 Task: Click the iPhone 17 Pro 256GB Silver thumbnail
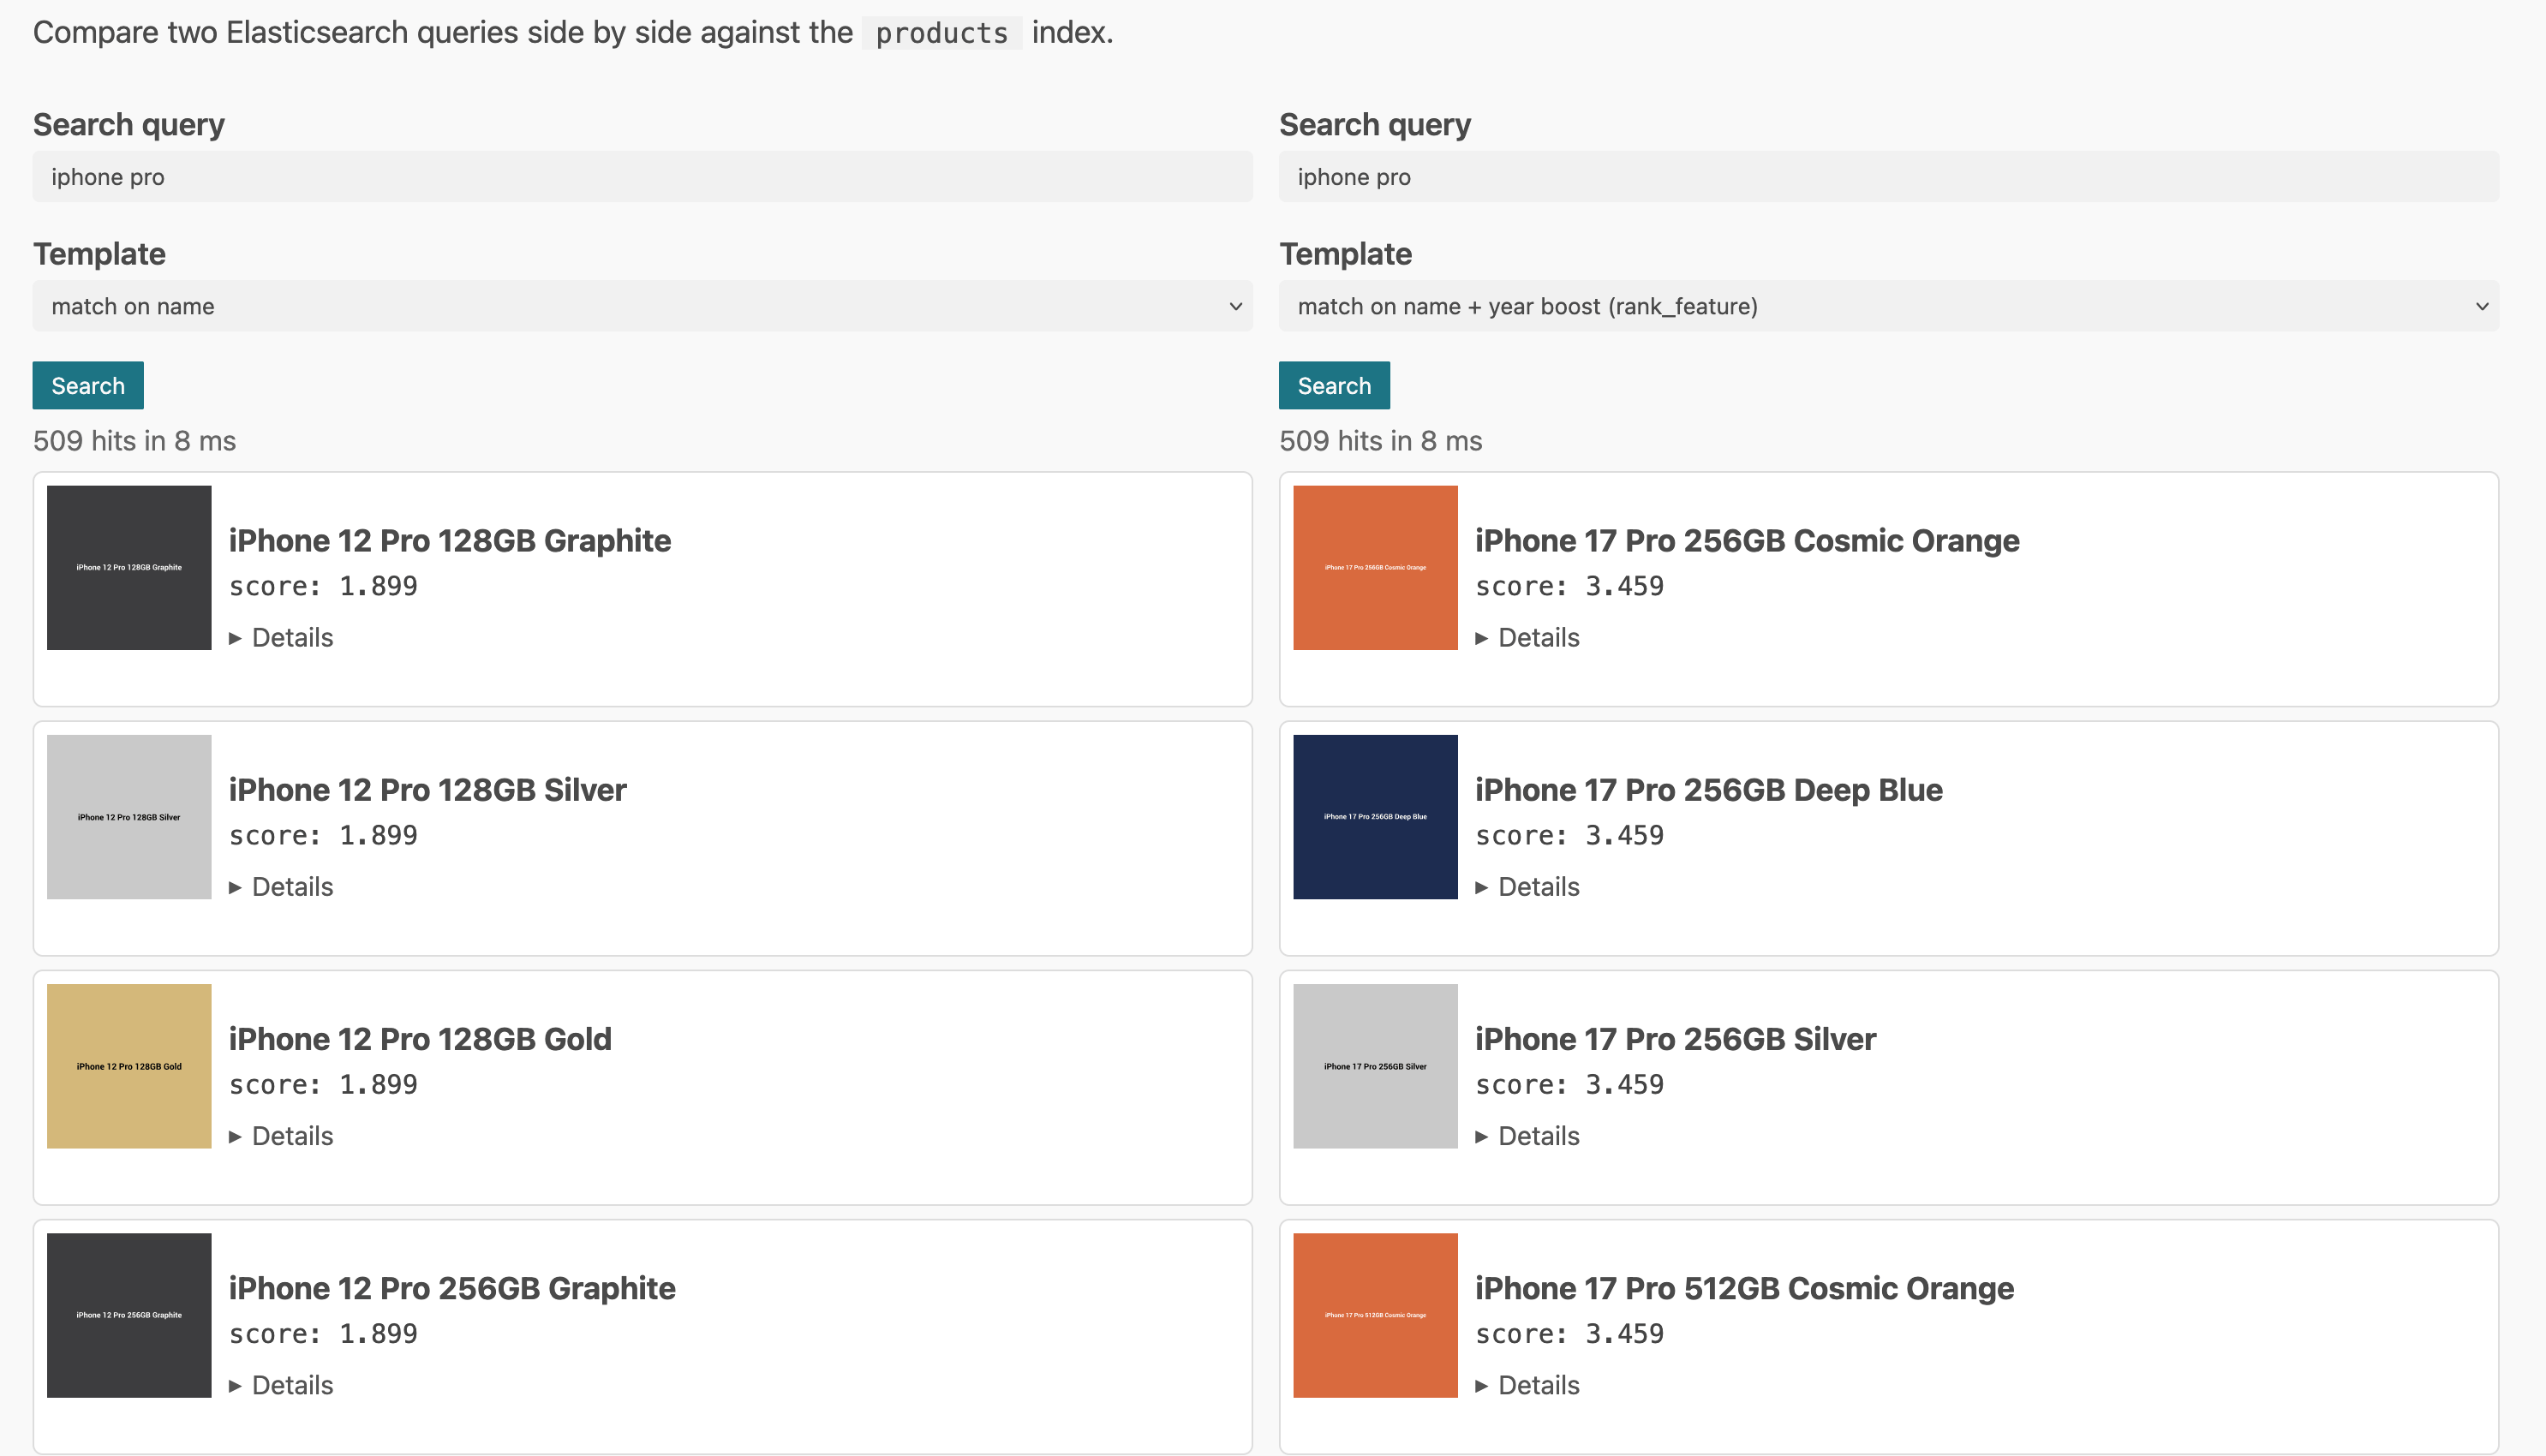(1375, 1066)
